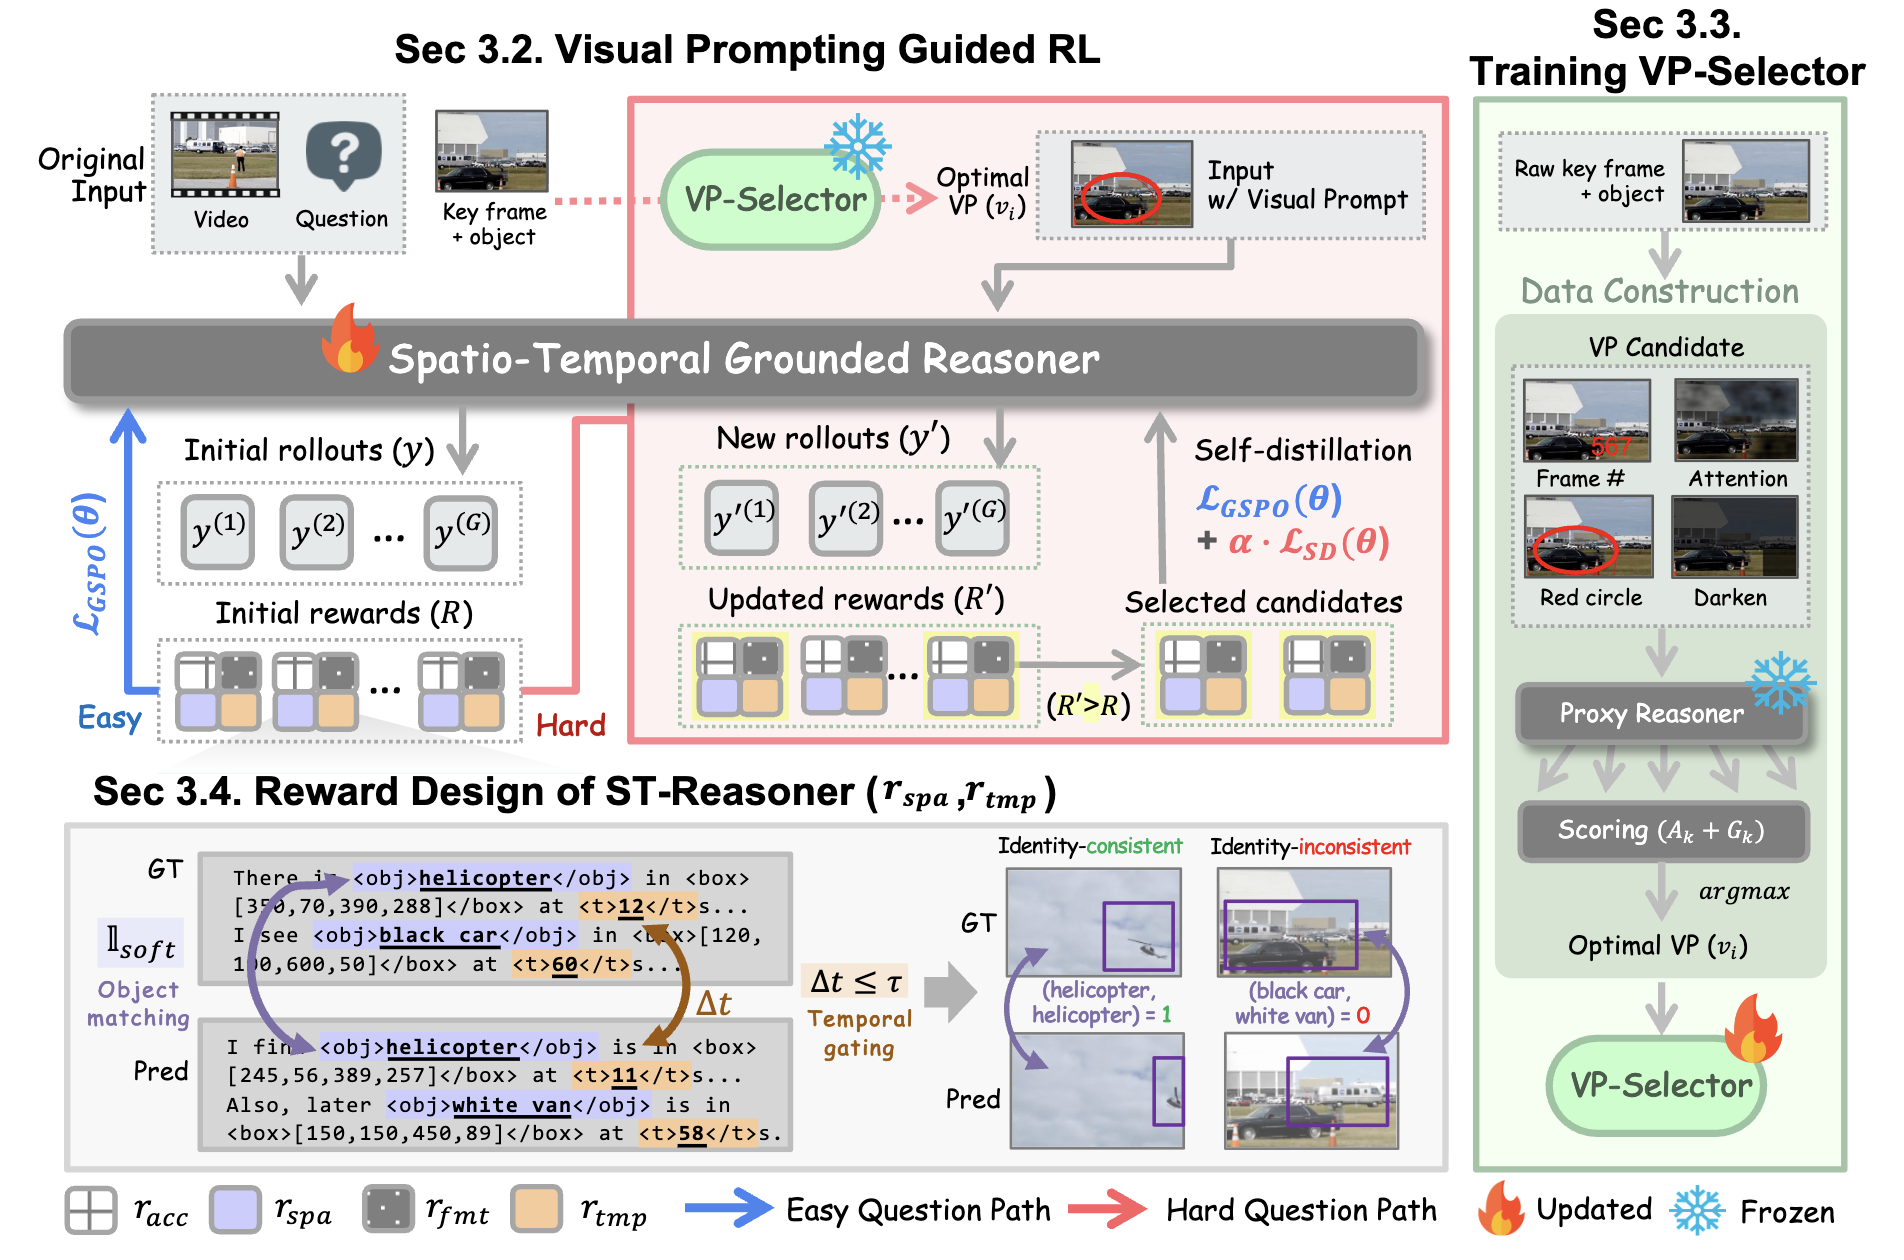Click the first initial rollout y(1) box
The height and width of the screenshot is (1260, 1904).
pos(217,532)
